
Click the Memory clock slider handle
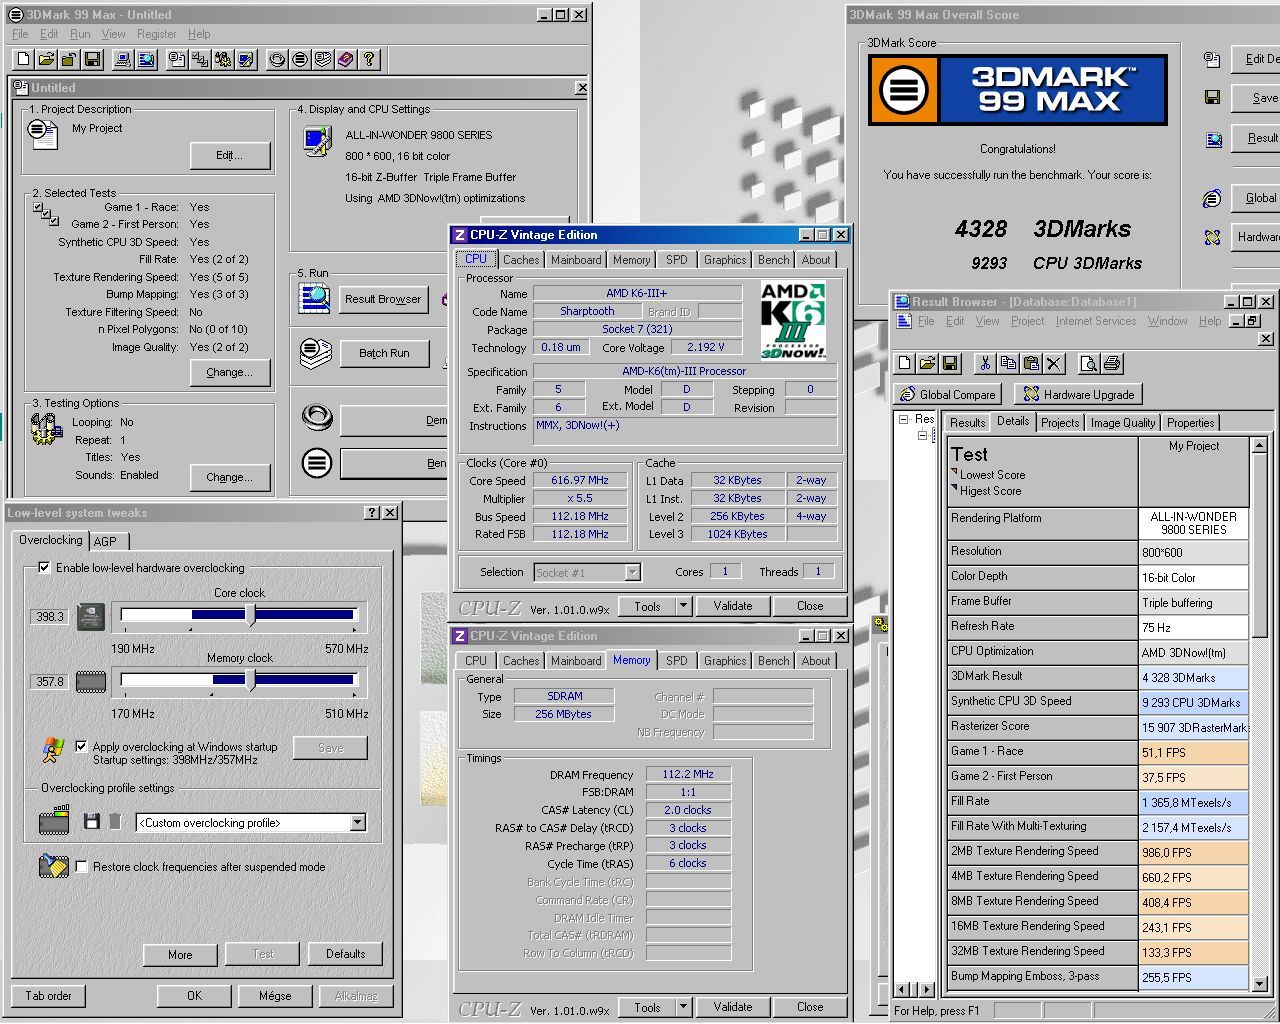(250, 680)
